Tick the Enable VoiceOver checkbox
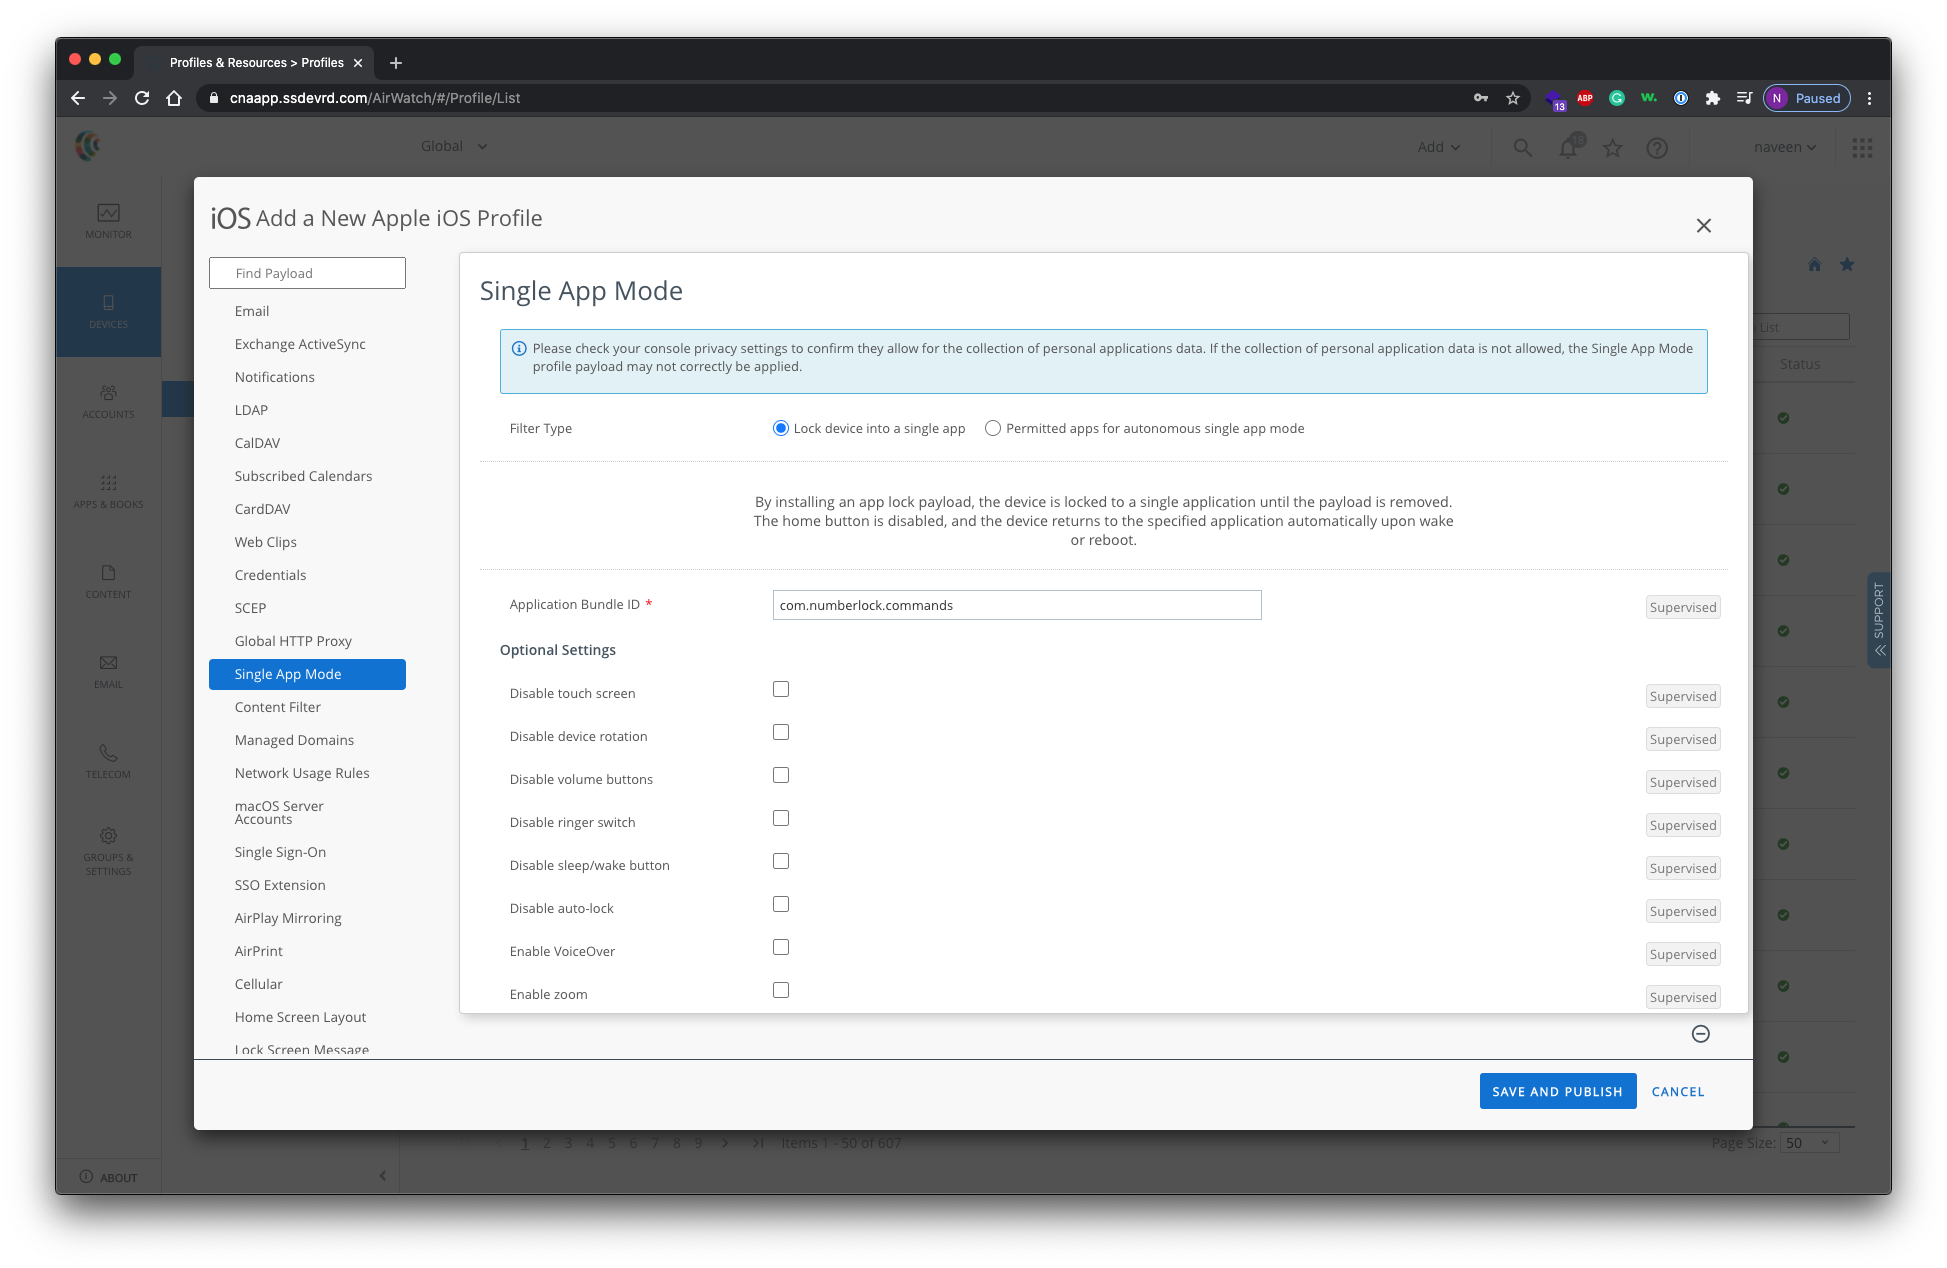Viewport: 1947px width, 1268px height. click(781, 947)
